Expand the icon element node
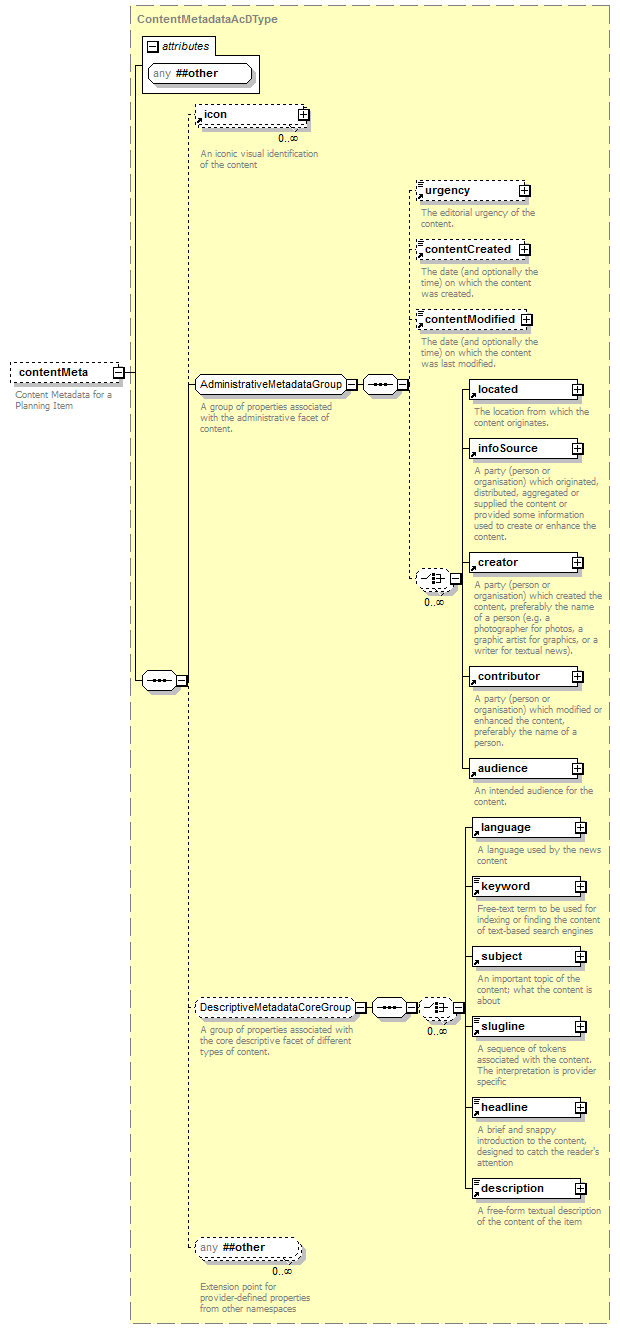 pyautogui.click(x=303, y=115)
